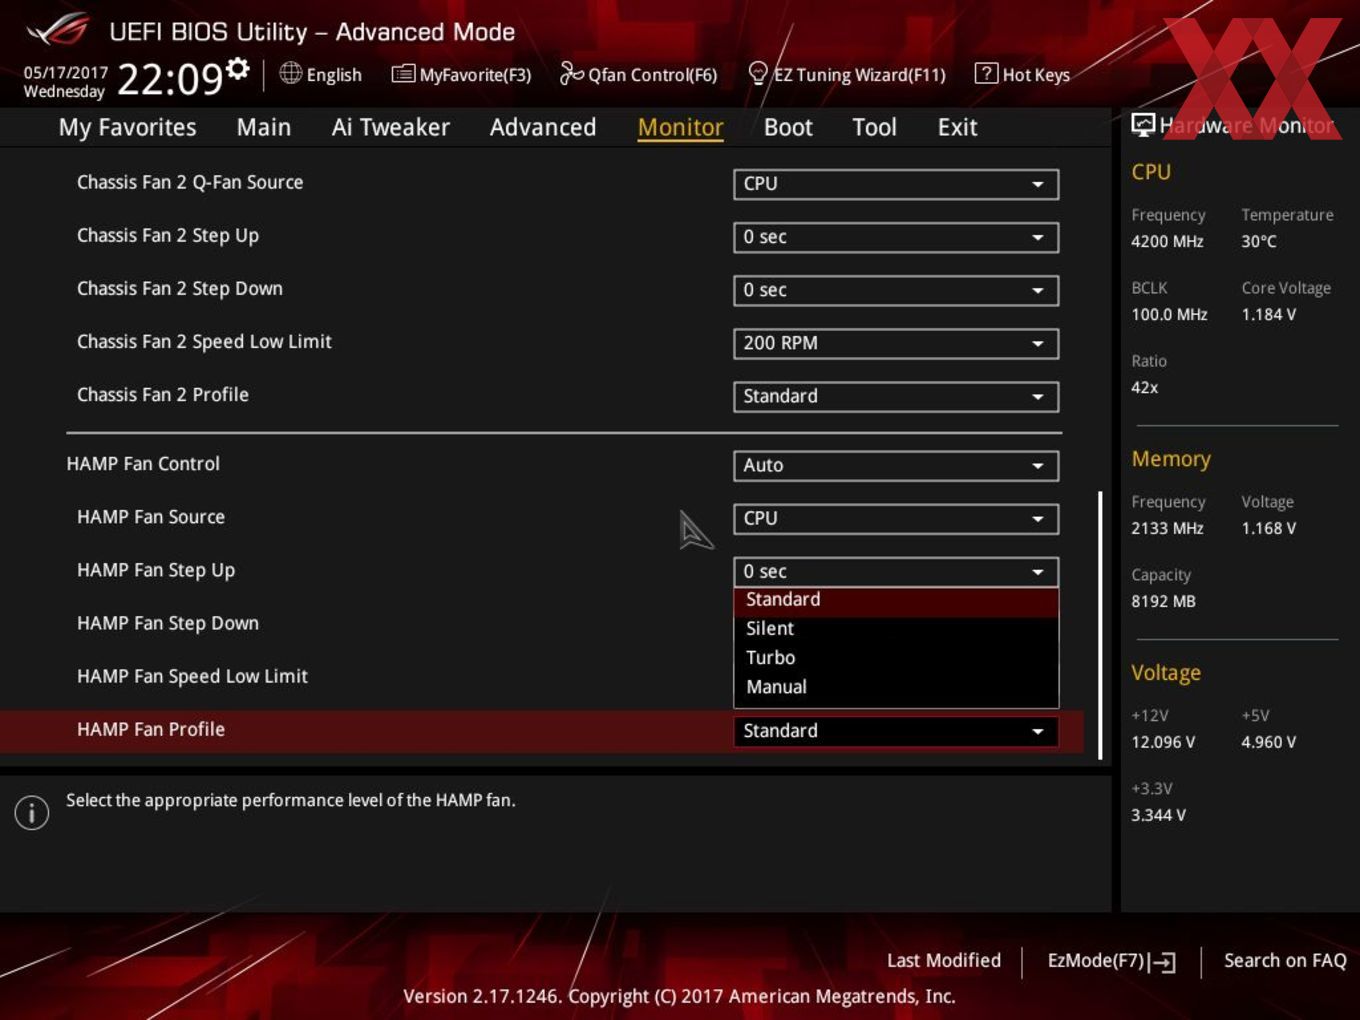Click the Ratio 42x value
This screenshot has width=1360, height=1020.
click(x=1145, y=388)
